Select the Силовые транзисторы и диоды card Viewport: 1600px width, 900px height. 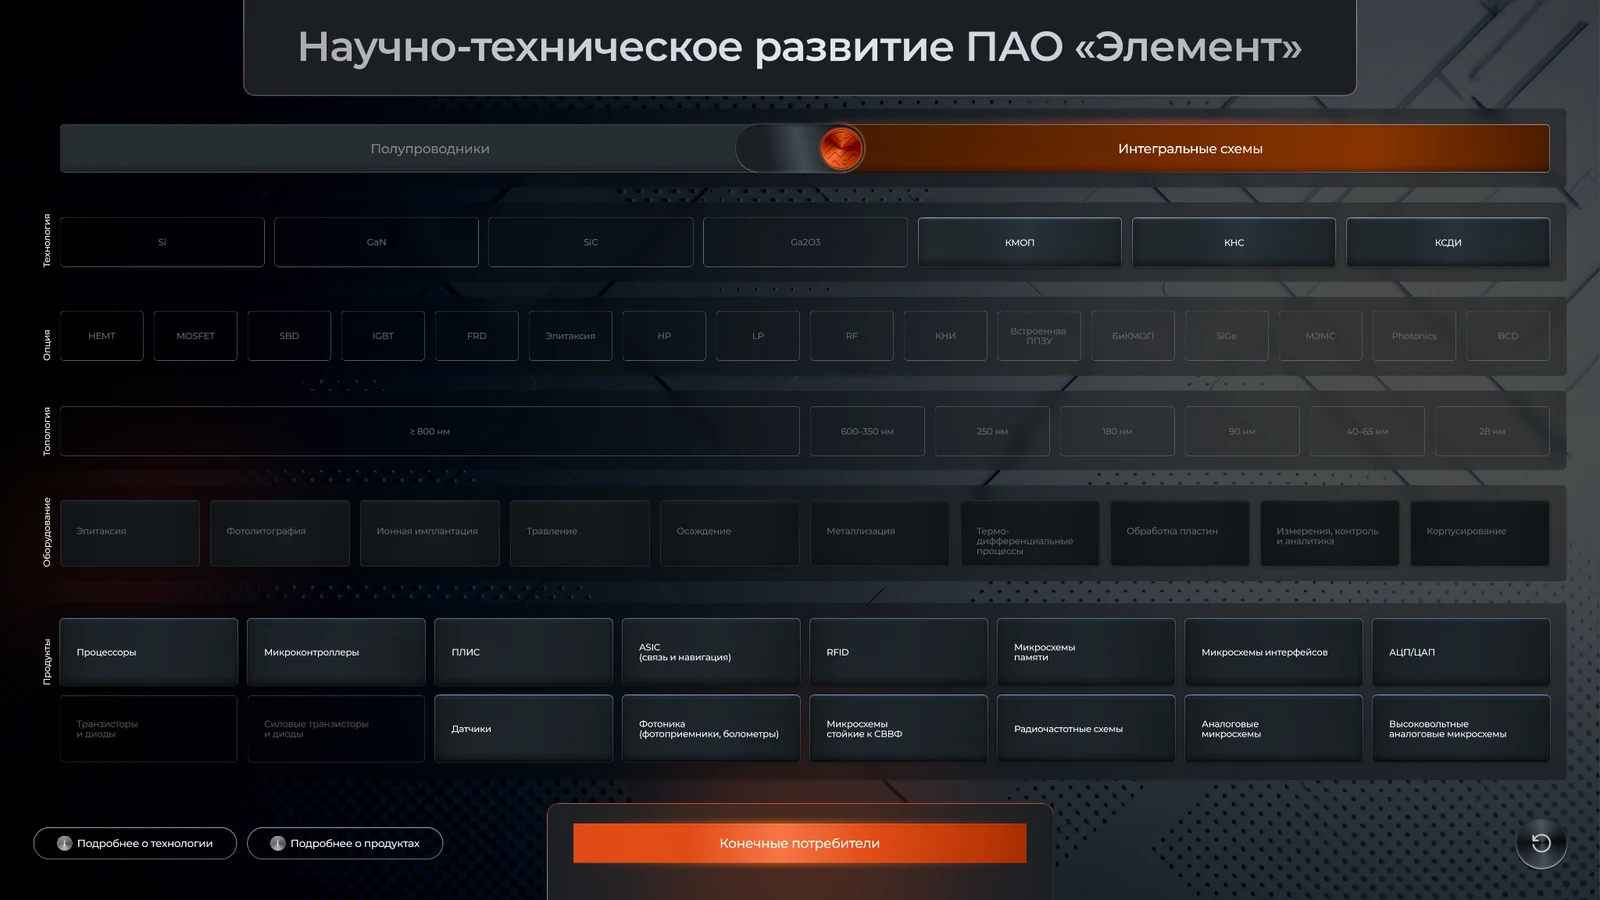336,729
